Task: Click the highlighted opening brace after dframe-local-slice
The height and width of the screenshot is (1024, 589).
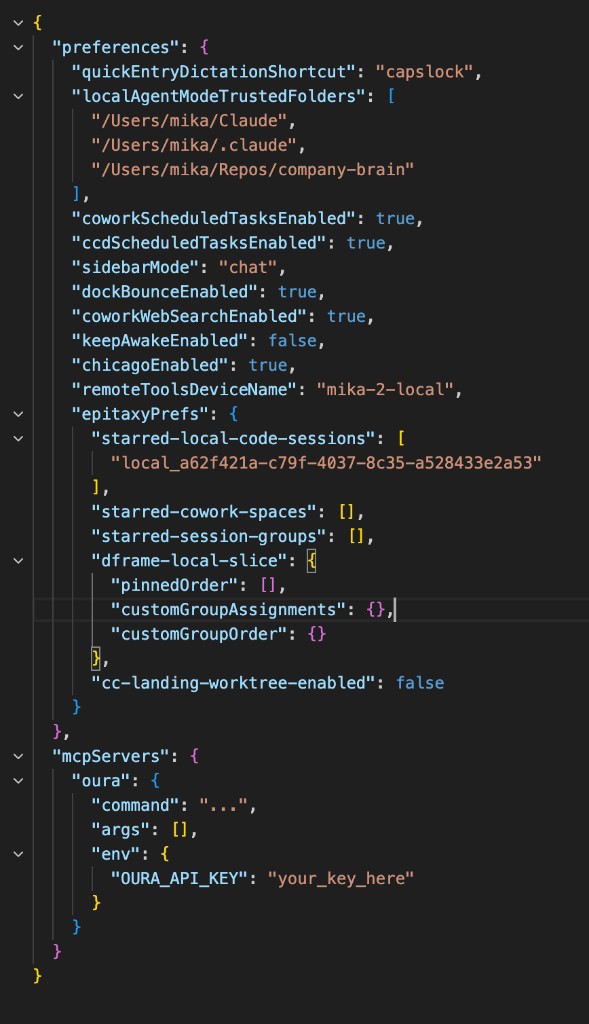Action: (x=311, y=561)
